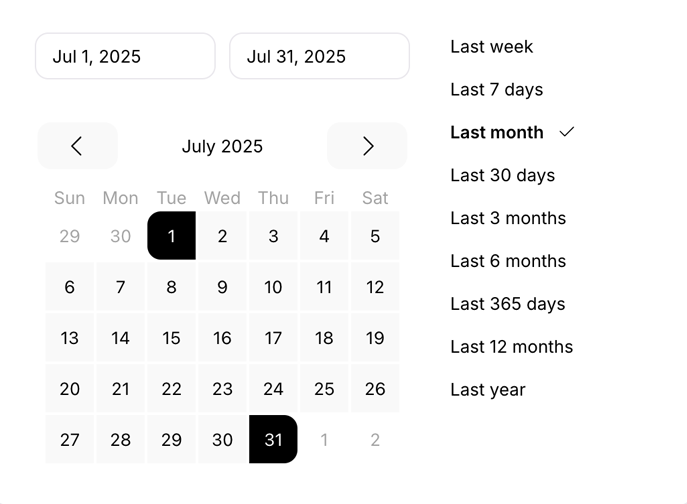Select the Last week preset
The image size is (687, 504).
(492, 47)
